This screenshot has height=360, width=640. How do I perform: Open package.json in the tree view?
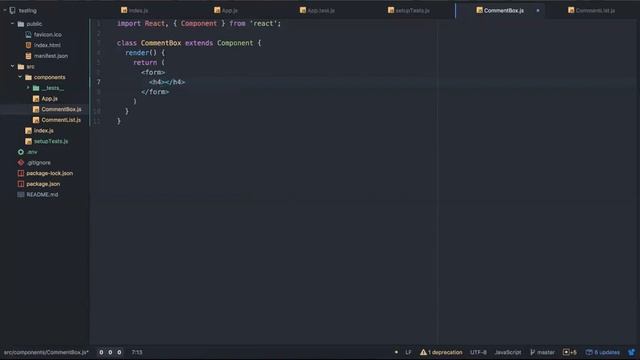click(x=43, y=184)
